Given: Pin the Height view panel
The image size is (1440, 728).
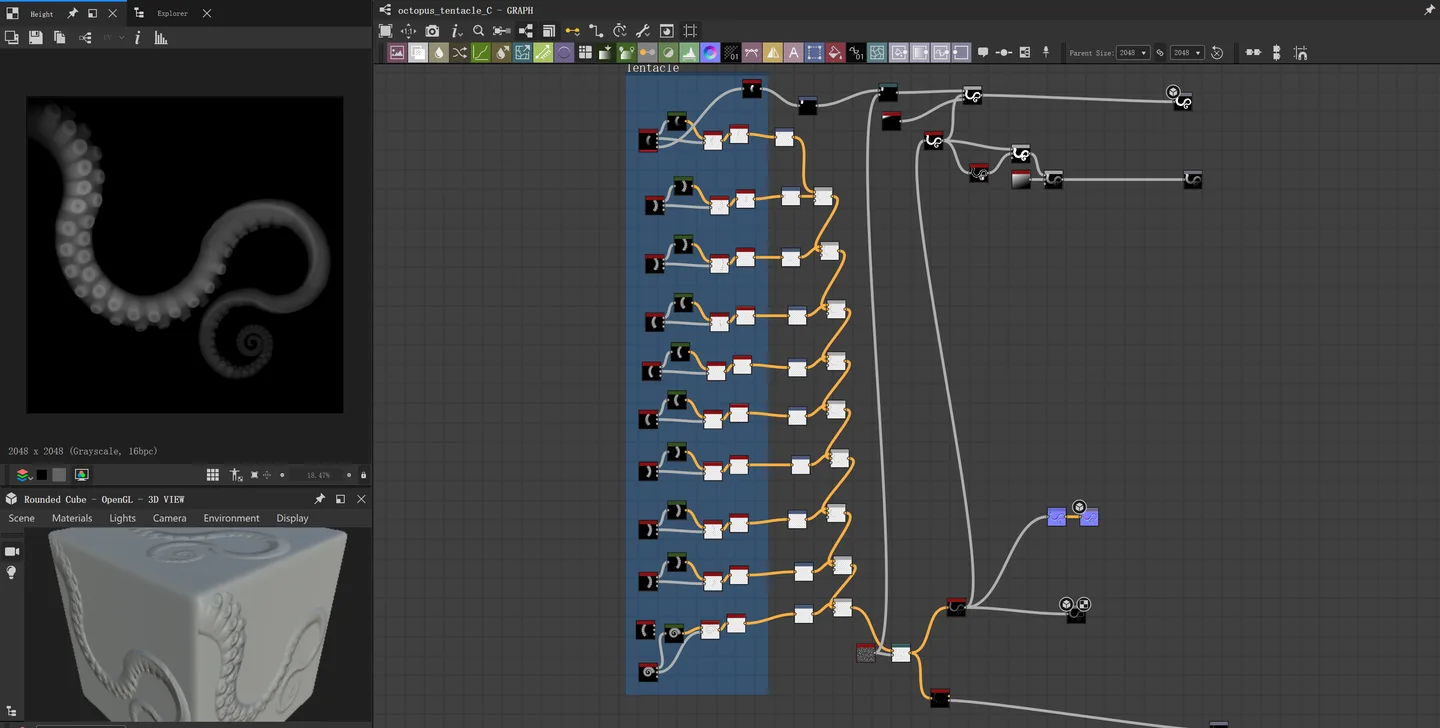Looking at the screenshot, I should (x=73, y=14).
